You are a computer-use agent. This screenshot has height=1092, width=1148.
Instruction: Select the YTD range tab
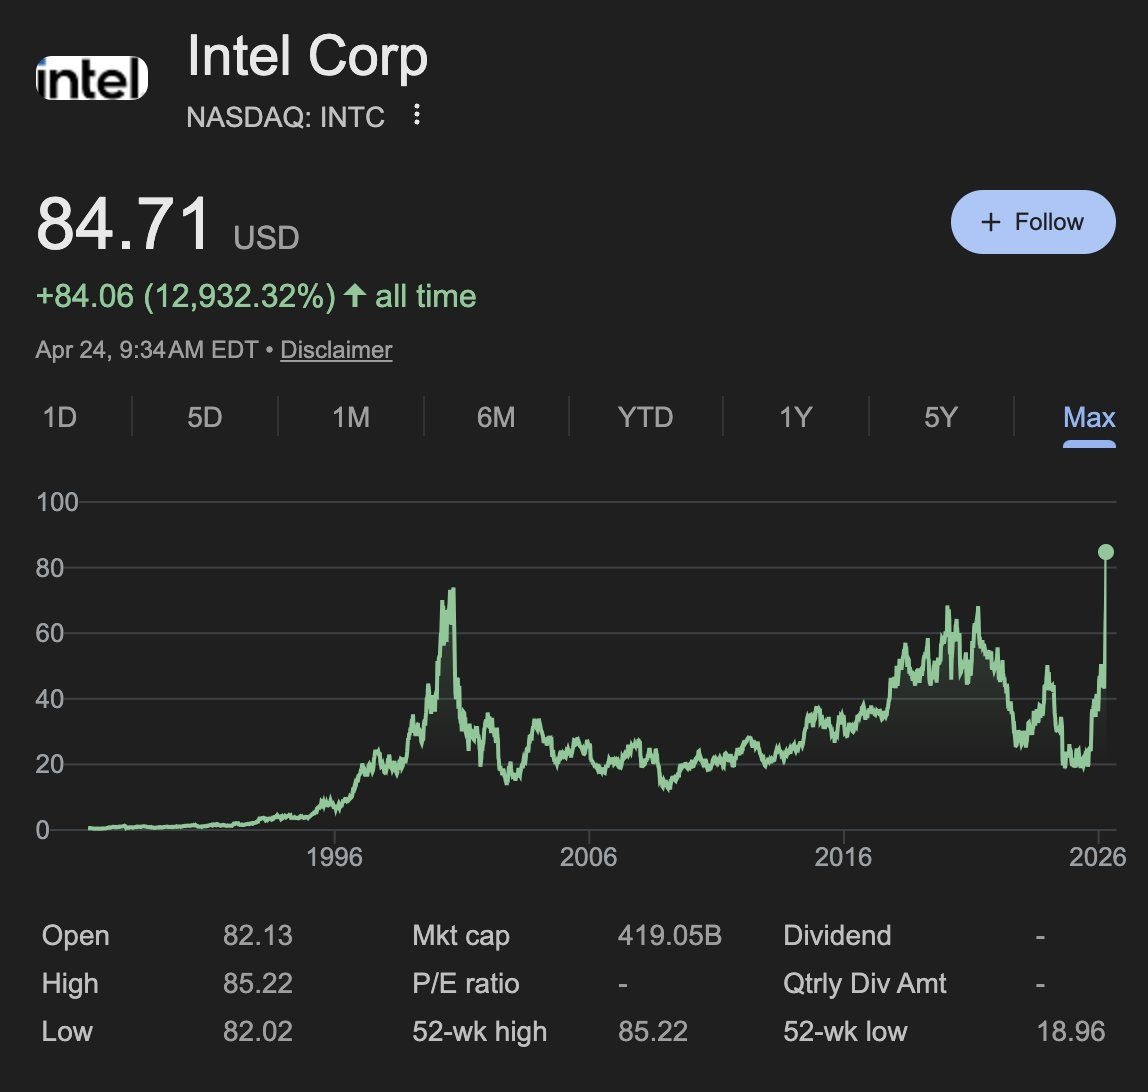point(645,417)
